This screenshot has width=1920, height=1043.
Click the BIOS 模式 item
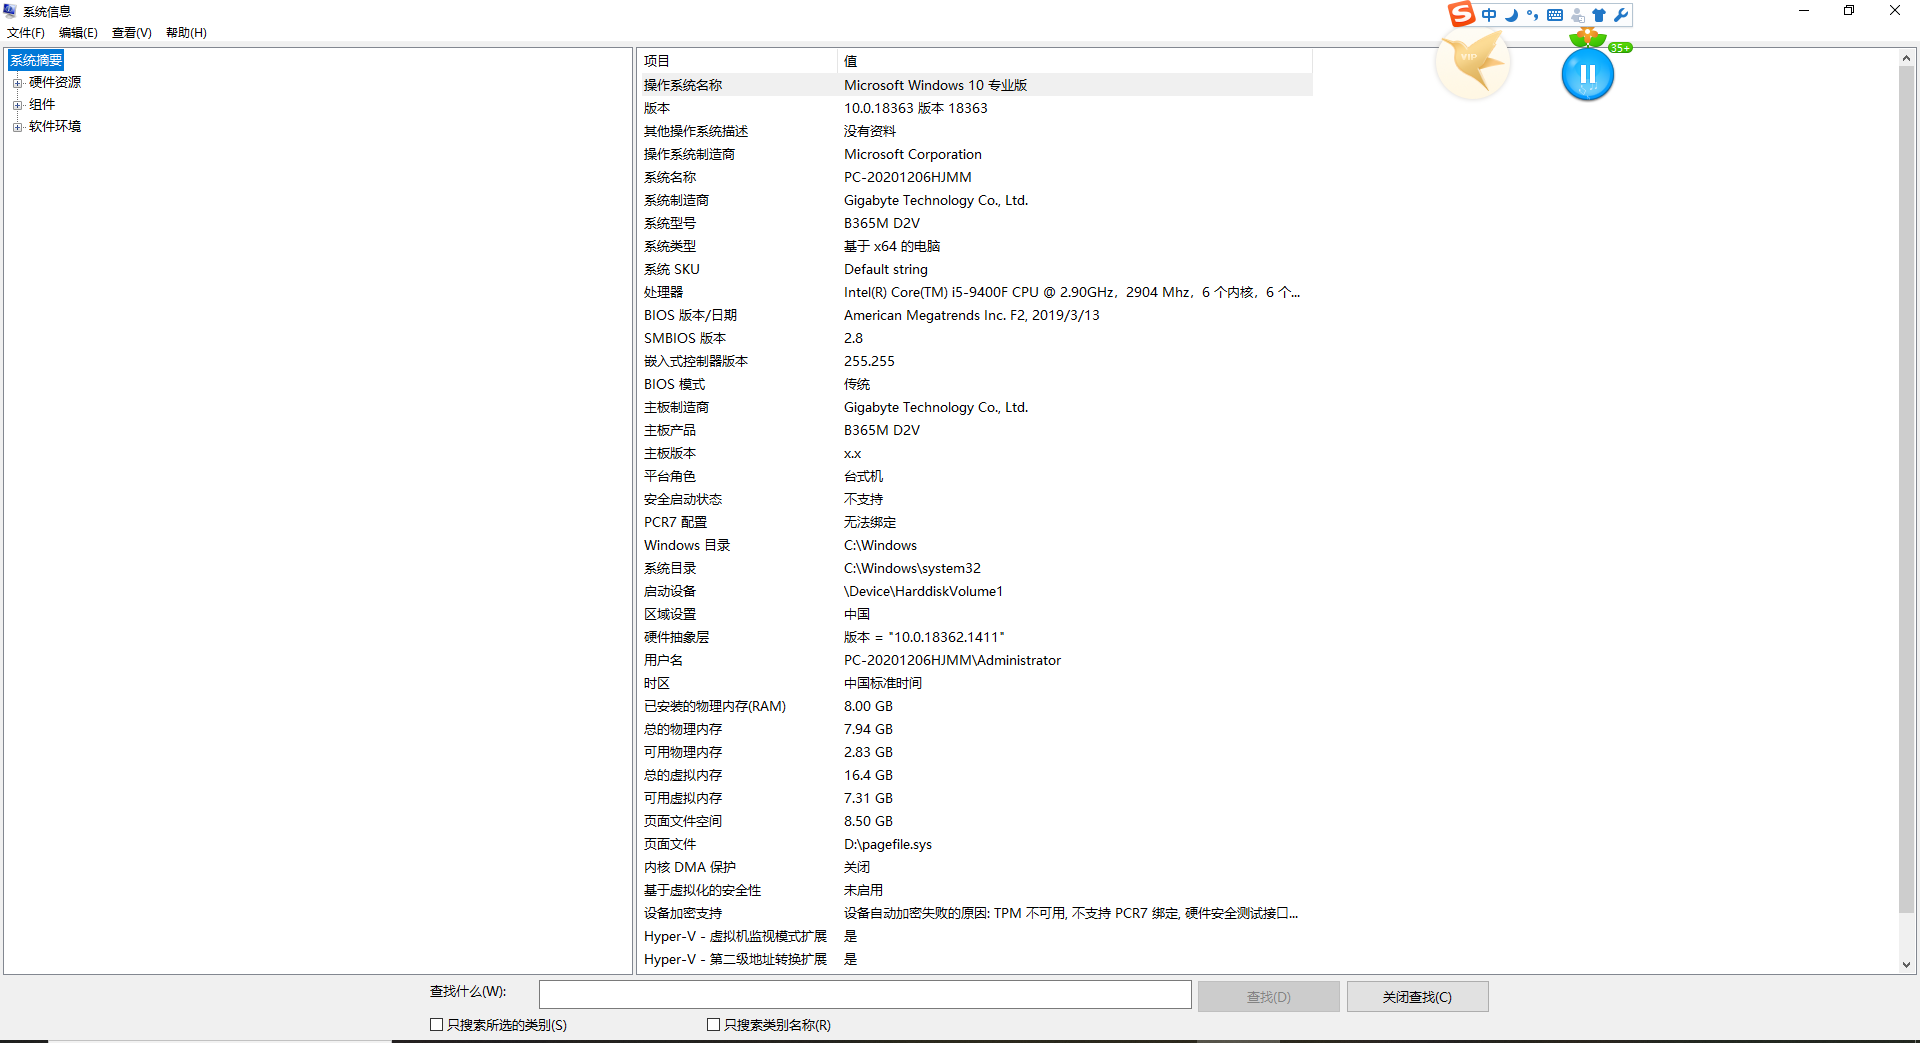pyautogui.click(x=674, y=384)
